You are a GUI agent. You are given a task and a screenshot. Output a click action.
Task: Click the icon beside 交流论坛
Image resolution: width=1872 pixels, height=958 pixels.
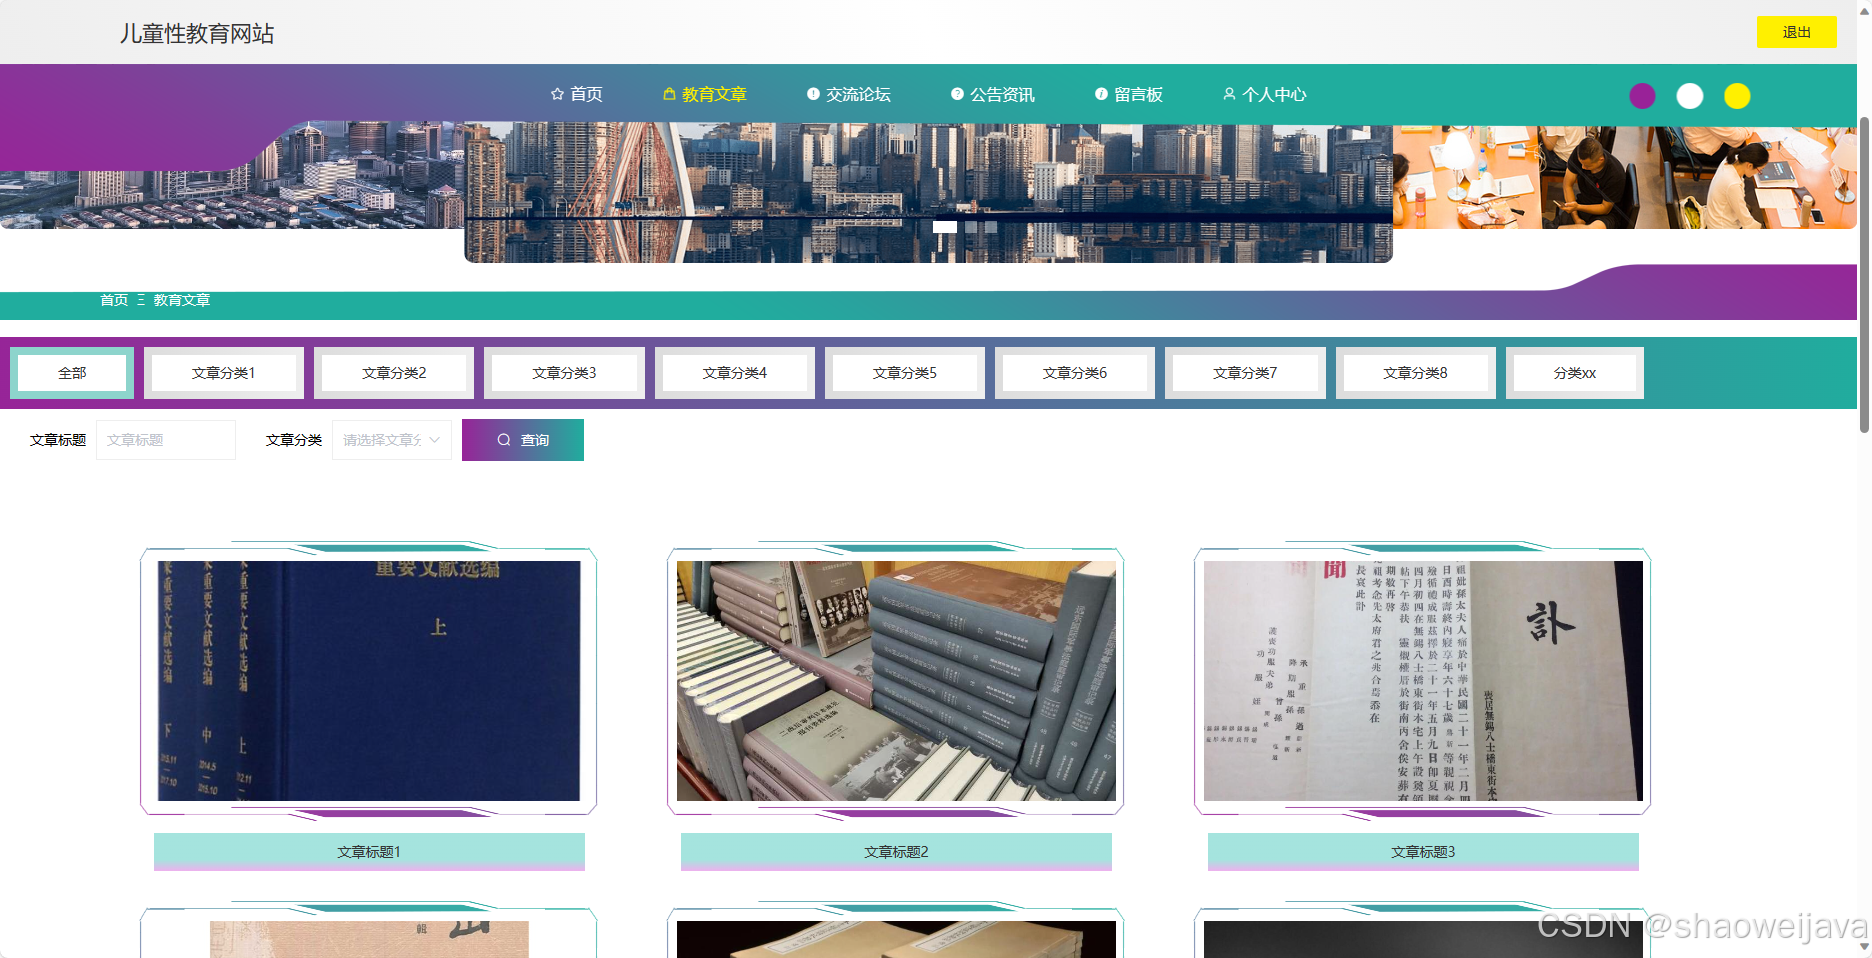coord(813,94)
